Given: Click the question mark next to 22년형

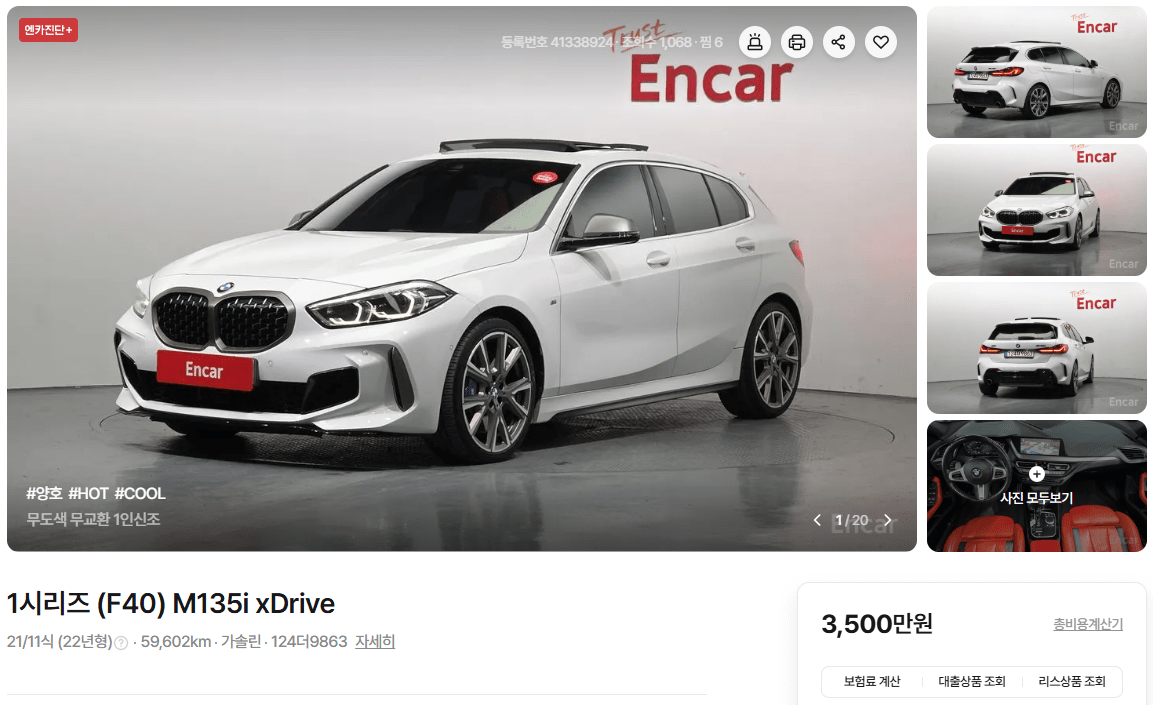Looking at the screenshot, I should click(x=121, y=643).
